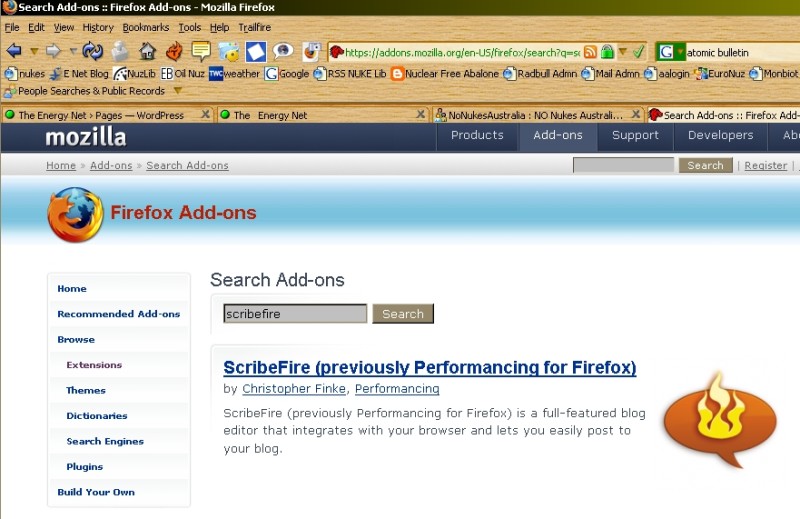The width and height of the screenshot is (800, 519).
Task: Click the Register link
Action: tap(765, 165)
